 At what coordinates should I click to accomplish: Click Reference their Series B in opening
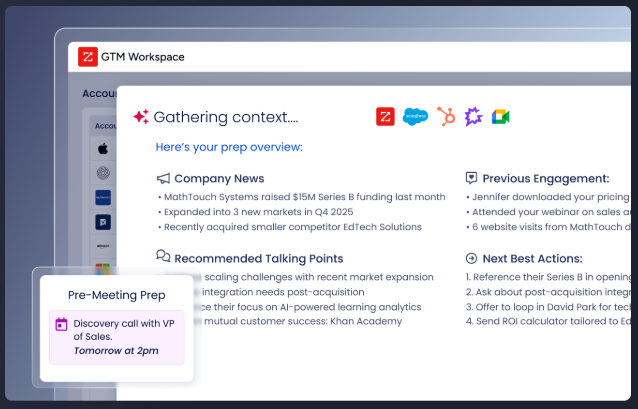[548, 277]
